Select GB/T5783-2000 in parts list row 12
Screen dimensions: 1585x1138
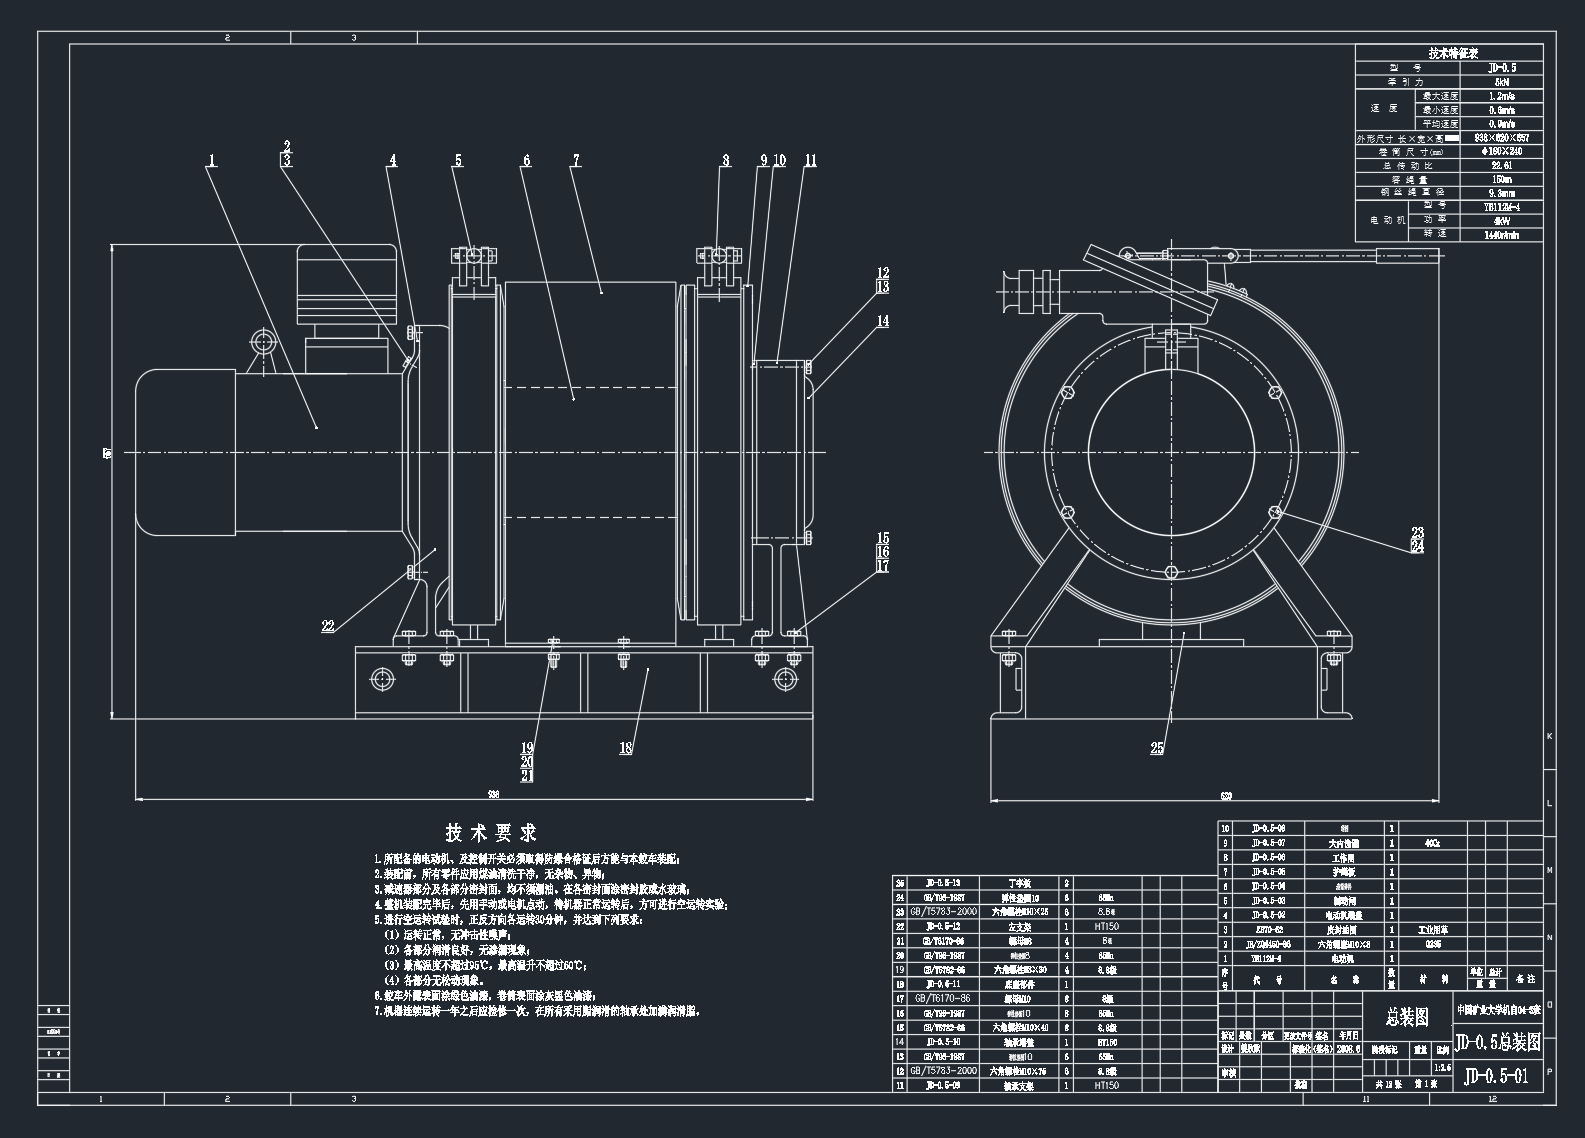click(x=943, y=1071)
